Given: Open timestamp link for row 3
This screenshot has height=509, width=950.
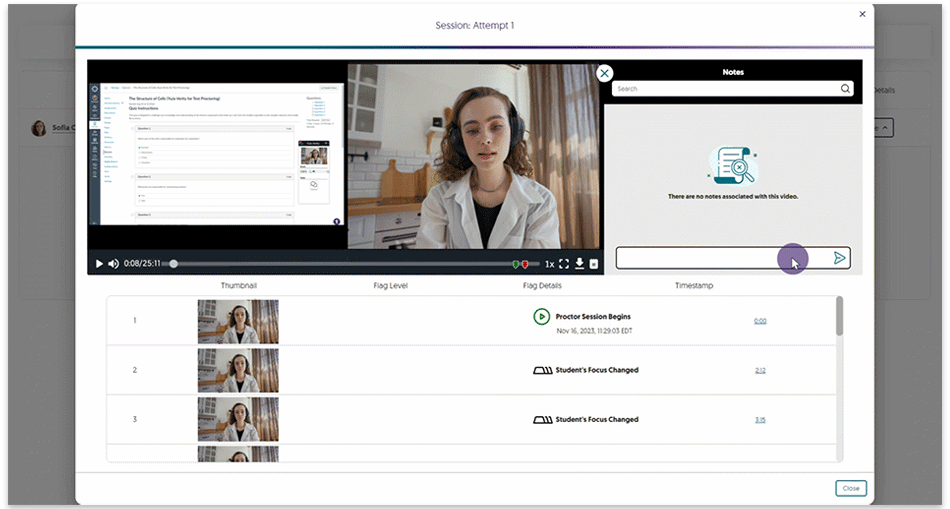Looking at the screenshot, I should 760,420.
